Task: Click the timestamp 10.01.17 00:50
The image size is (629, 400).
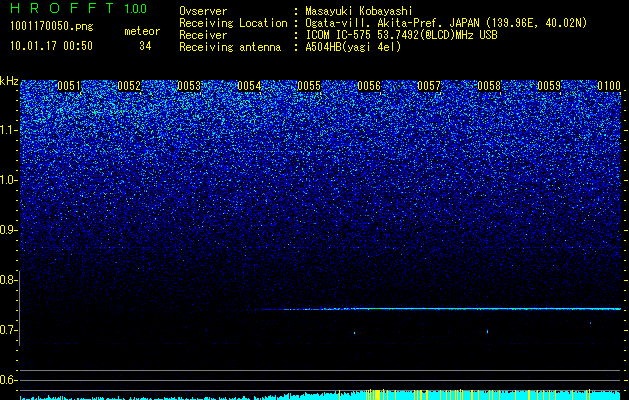Action: pos(51,46)
